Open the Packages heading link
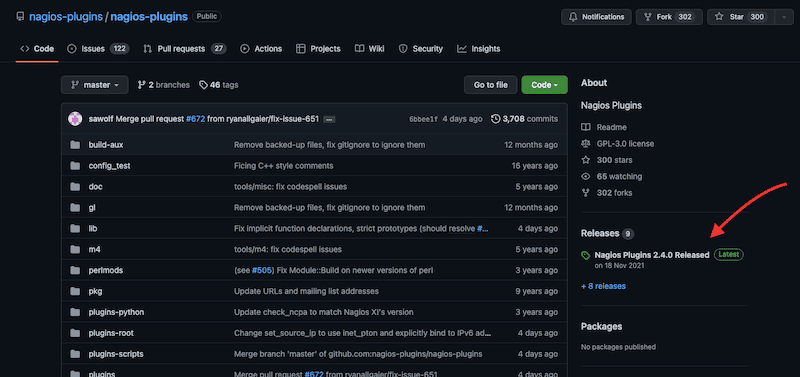Image resolution: width=800 pixels, height=377 pixels. [602, 326]
